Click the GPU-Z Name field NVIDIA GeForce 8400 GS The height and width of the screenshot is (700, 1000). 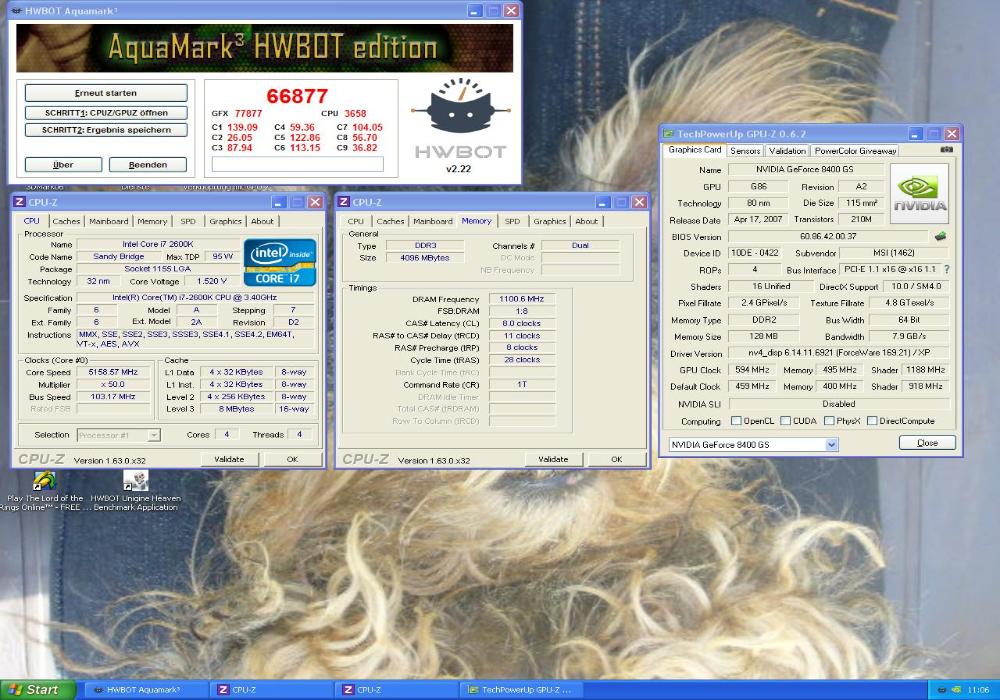coord(806,170)
